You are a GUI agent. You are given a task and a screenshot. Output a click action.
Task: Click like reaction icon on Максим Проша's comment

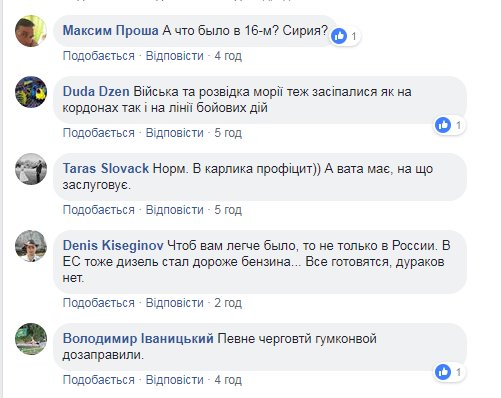point(339,36)
